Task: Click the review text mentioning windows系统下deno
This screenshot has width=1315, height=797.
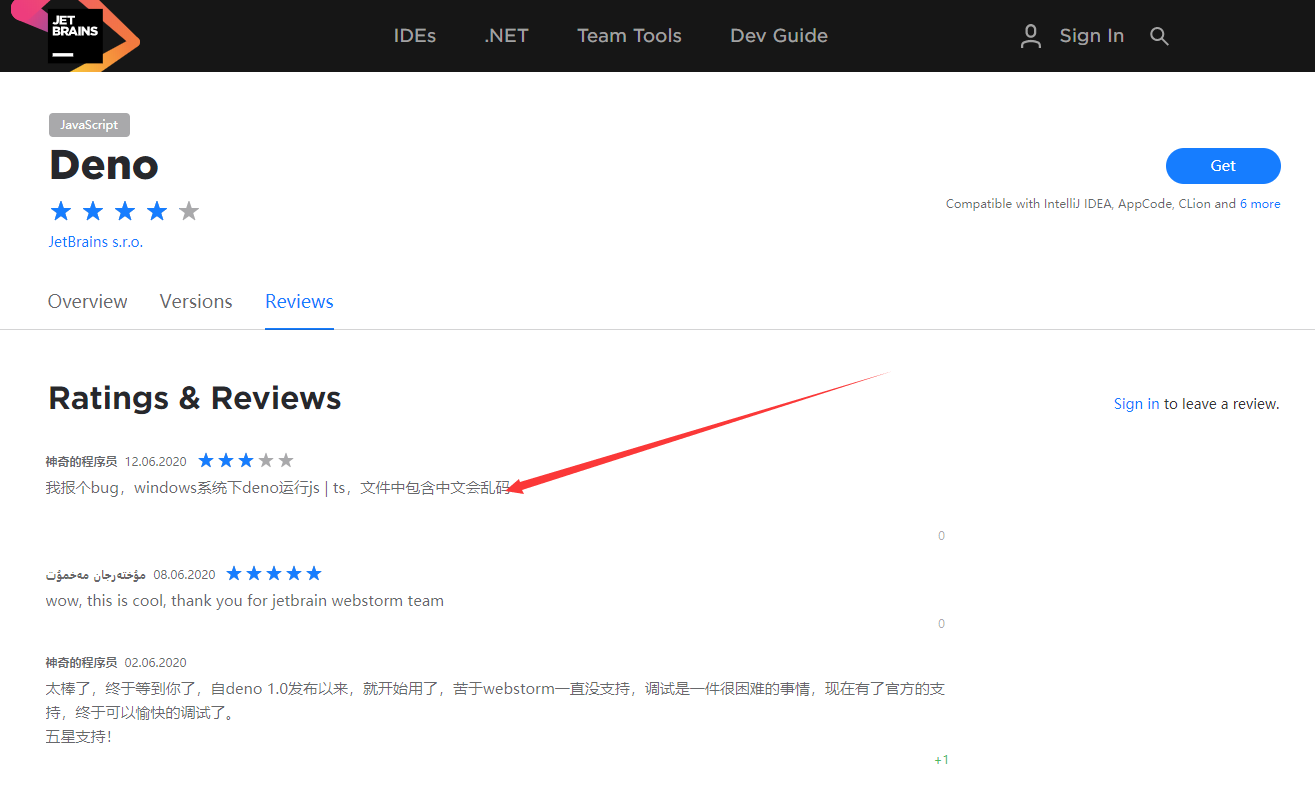Action: click(278, 488)
